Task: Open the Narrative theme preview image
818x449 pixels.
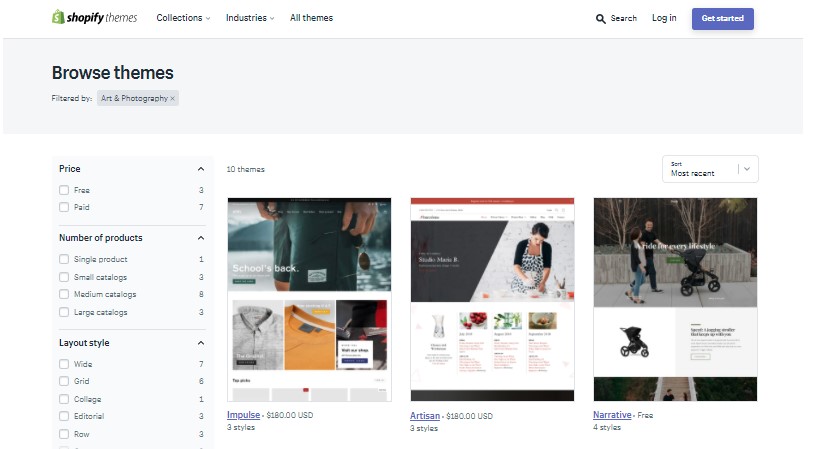Action: click(x=675, y=299)
